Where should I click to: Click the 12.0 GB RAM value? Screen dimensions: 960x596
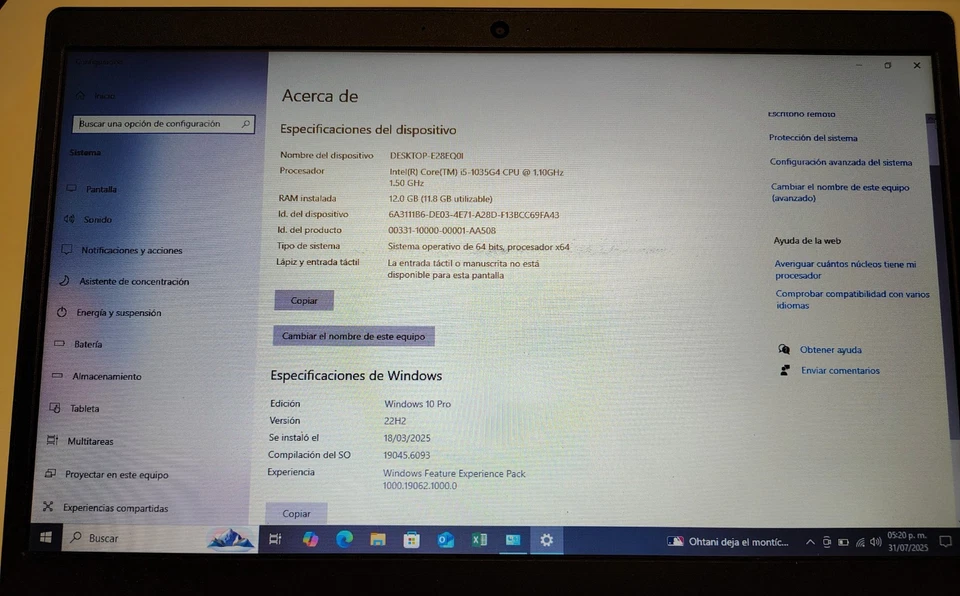click(440, 199)
